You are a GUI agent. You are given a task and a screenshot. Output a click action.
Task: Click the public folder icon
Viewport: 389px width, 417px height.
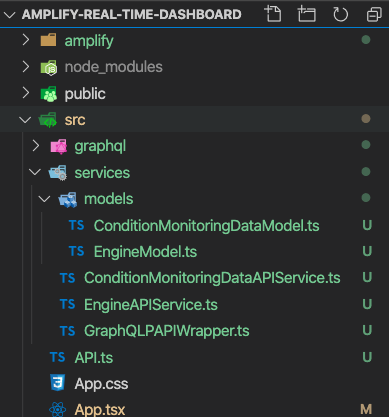pos(49,94)
